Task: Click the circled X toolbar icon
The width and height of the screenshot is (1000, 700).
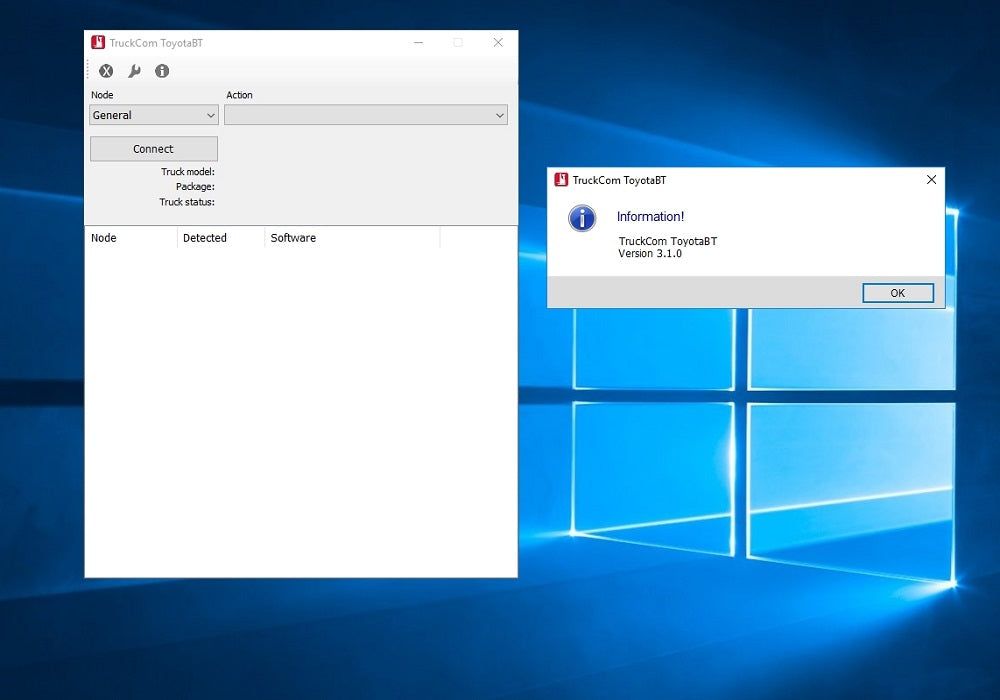Action: (106, 71)
